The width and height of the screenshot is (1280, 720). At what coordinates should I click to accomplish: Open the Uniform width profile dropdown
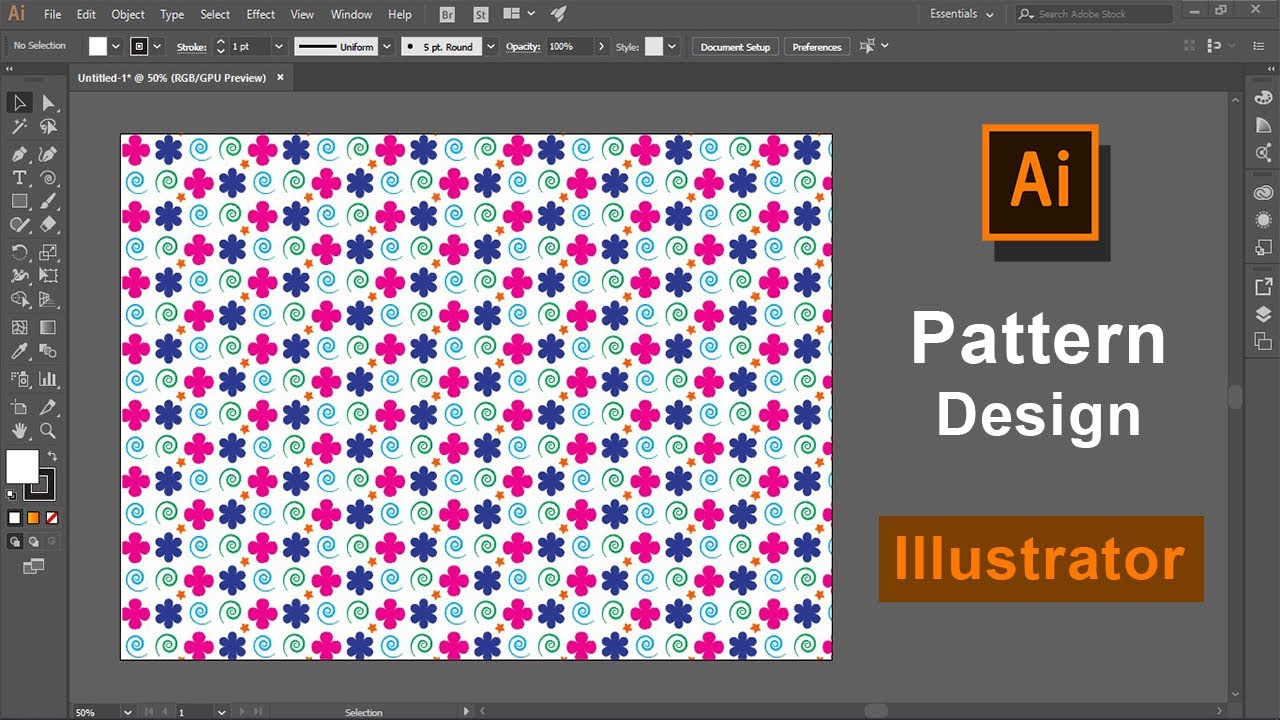(x=386, y=46)
